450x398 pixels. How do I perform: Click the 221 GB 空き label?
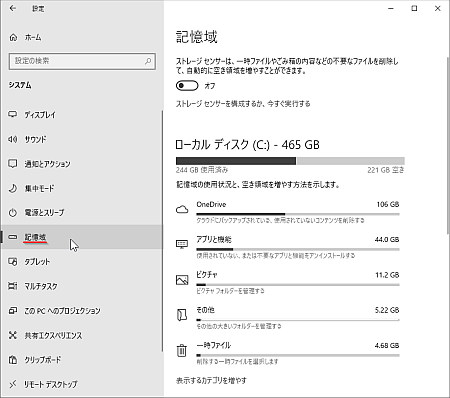tap(386, 170)
